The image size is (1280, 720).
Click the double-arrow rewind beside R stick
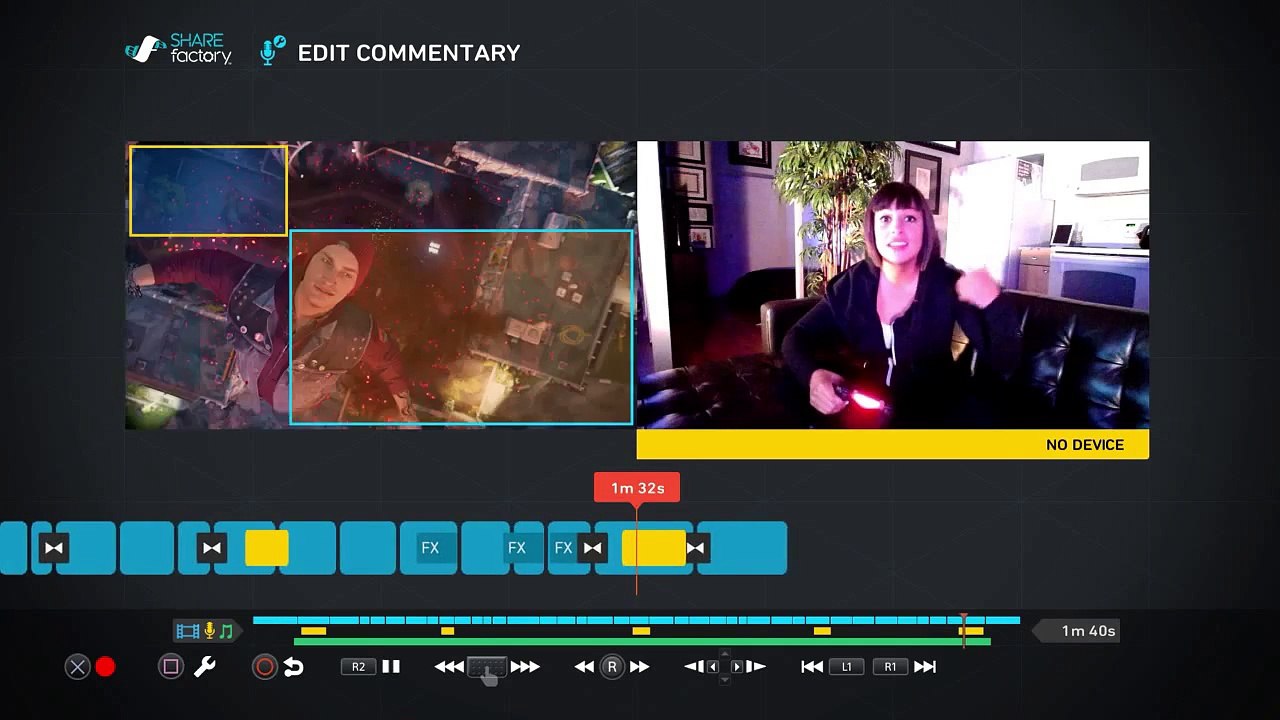(585, 667)
